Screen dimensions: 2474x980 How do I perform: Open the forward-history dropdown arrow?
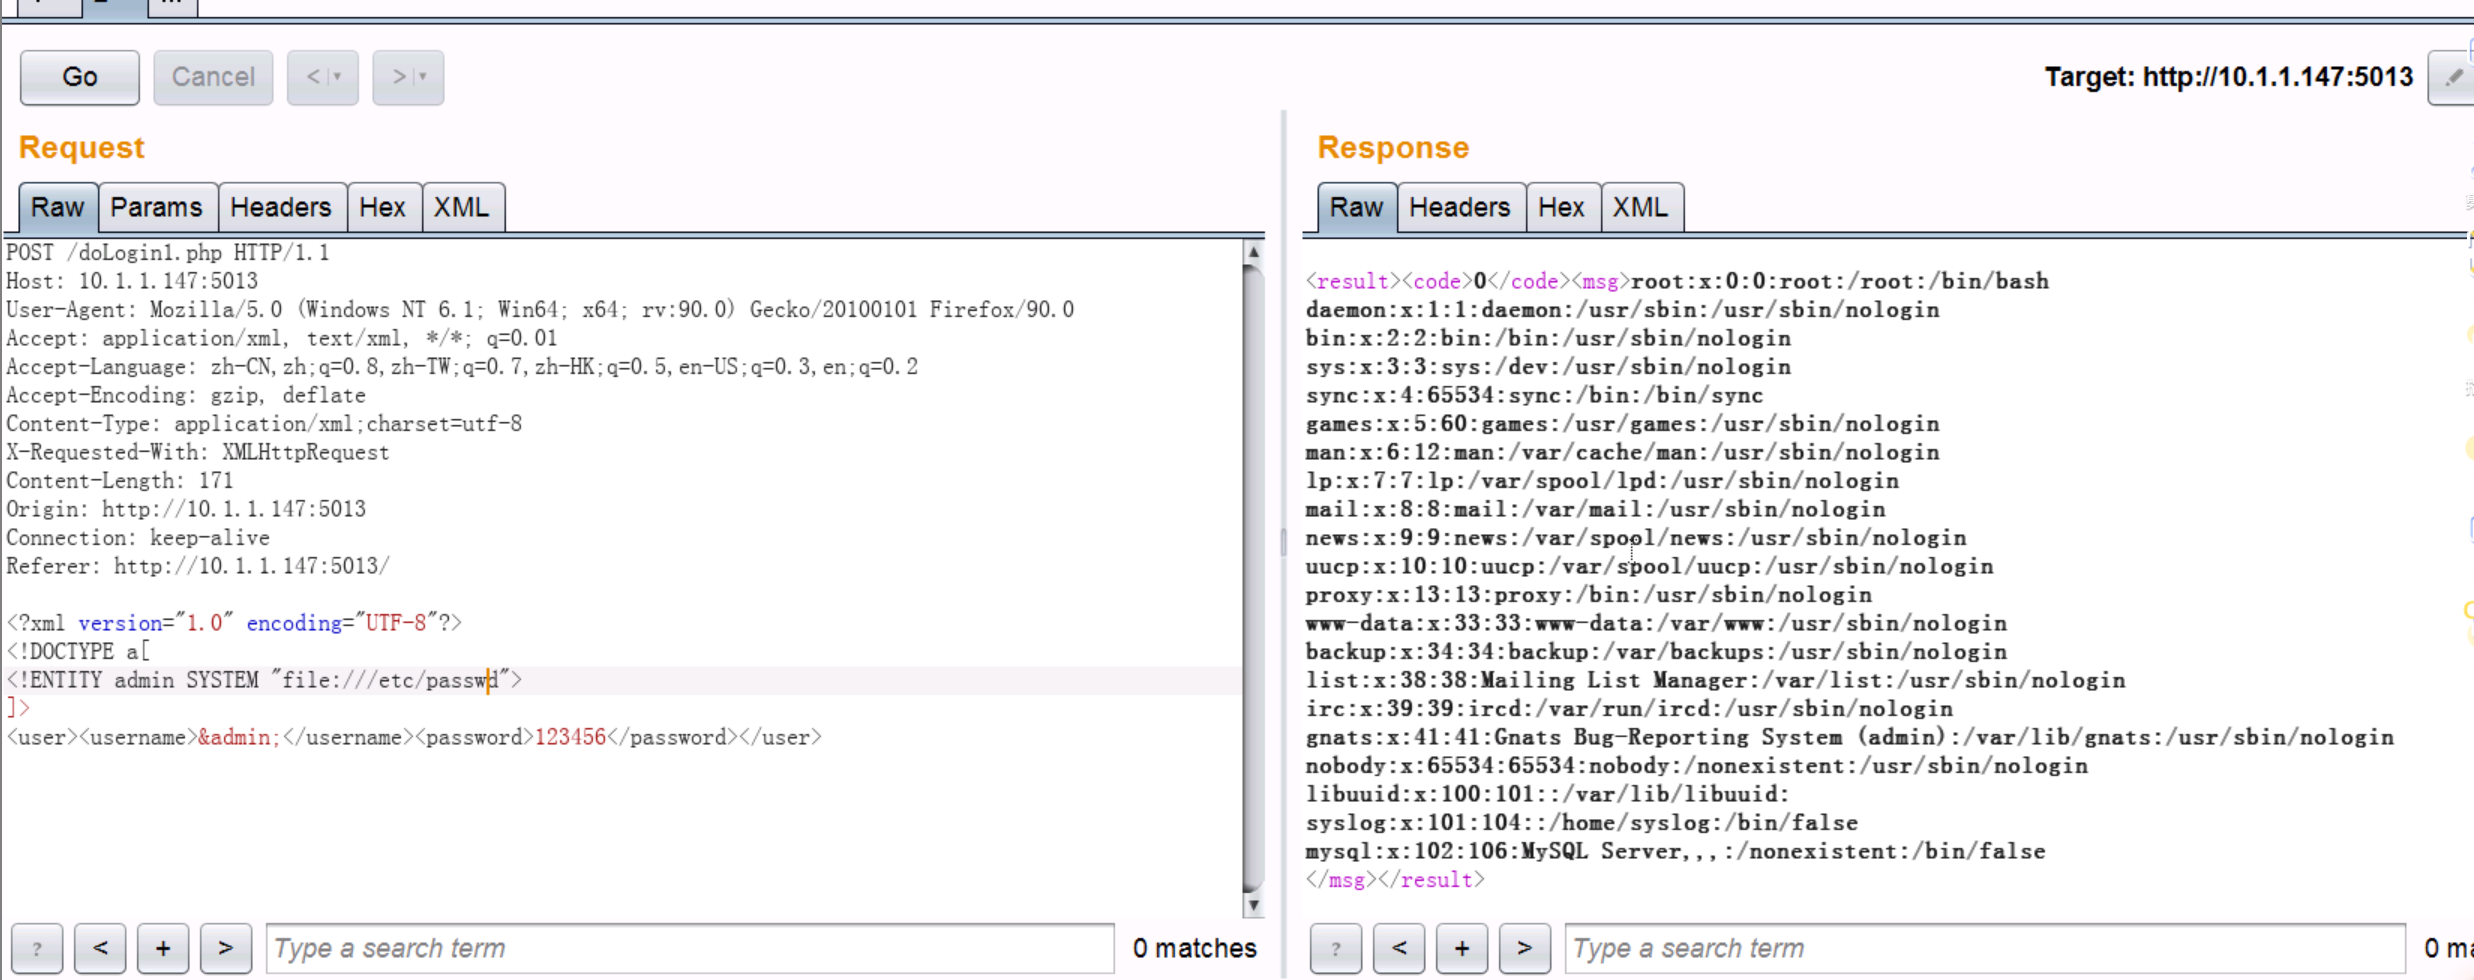pos(421,77)
